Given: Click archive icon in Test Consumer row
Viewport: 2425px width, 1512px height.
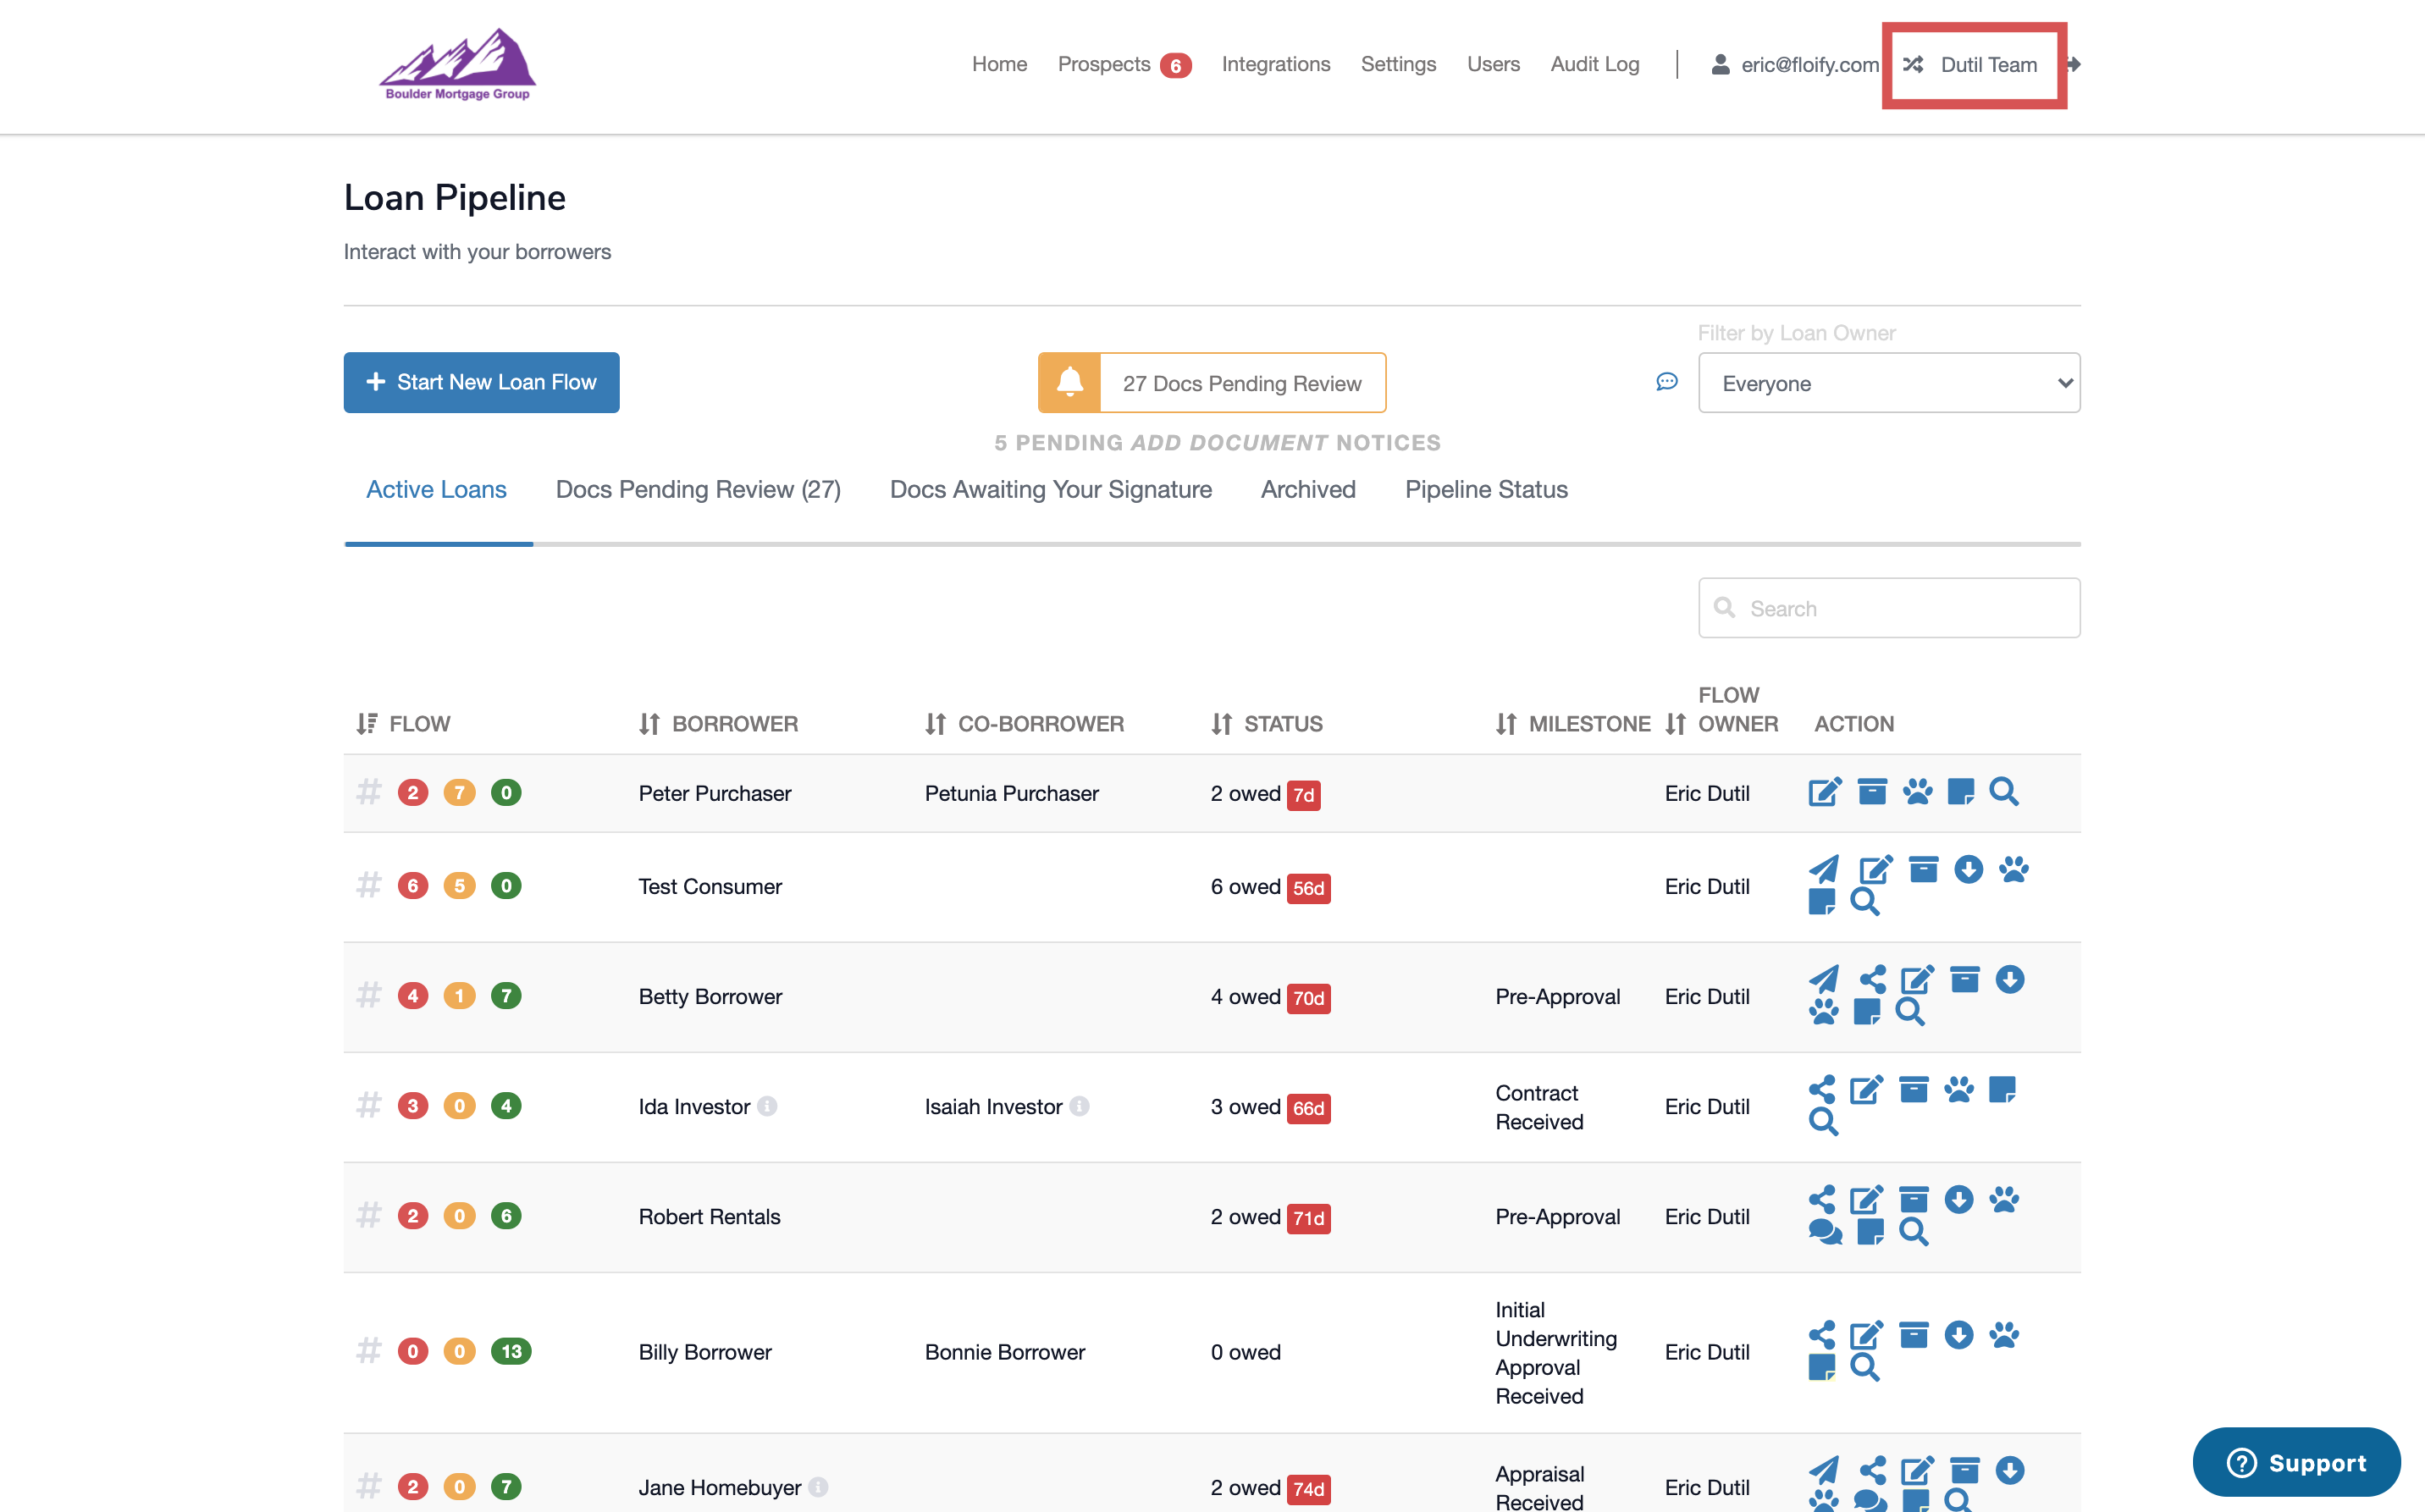Looking at the screenshot, I should pyautogui.click(x=1922, y=869).
